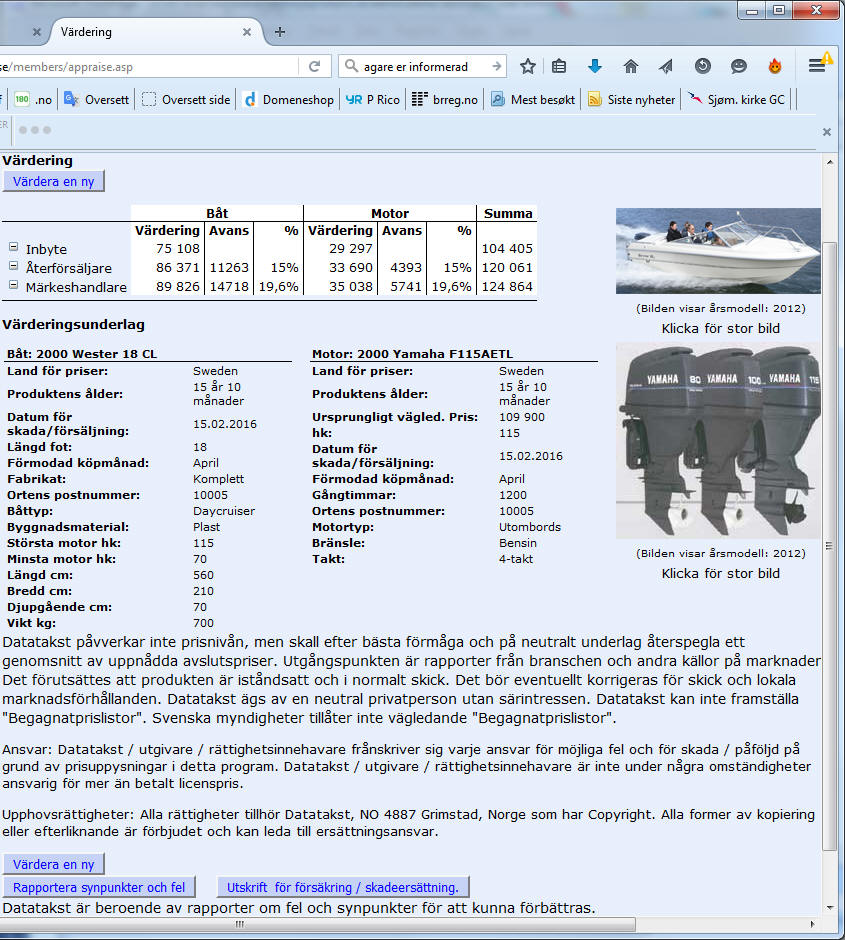The width and height of the screenshot is (845, 940).
Task: Open the hamburger menu with warning badge
Action: tap(817, 66)
